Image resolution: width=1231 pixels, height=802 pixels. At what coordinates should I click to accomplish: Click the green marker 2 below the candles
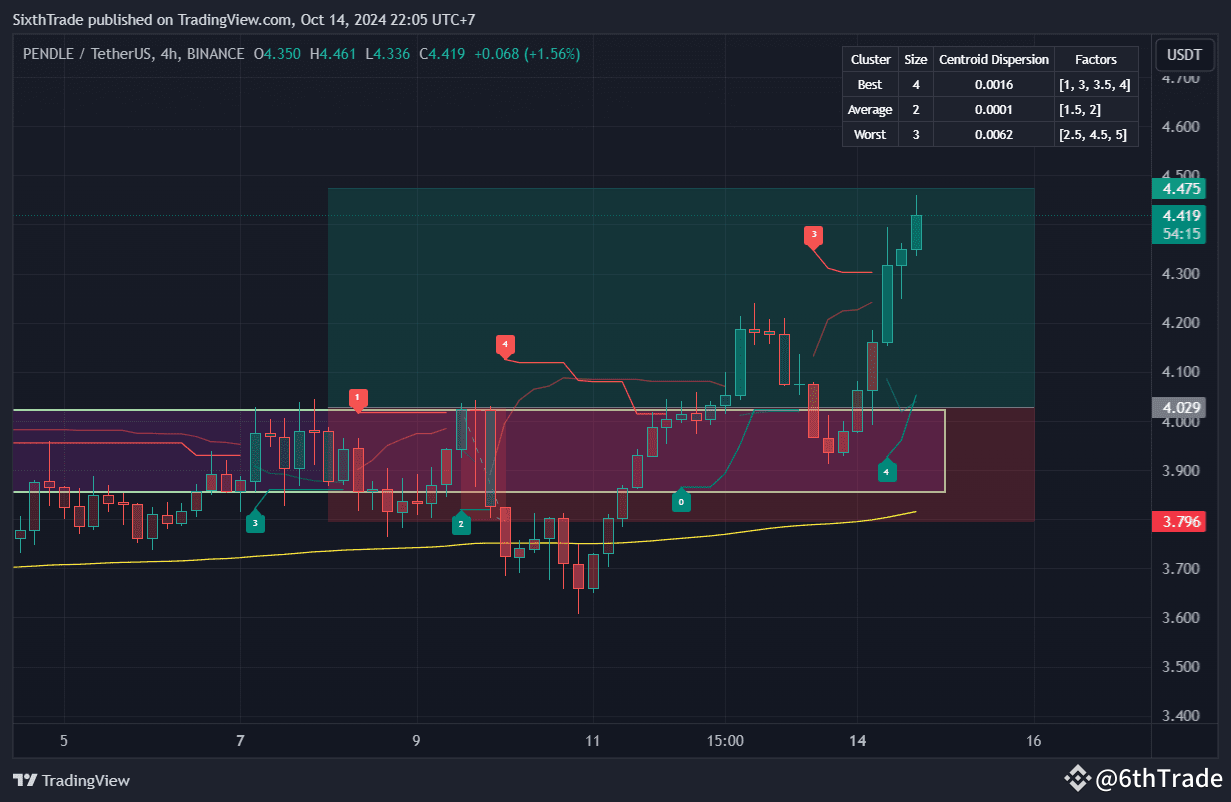pos(461,522)
